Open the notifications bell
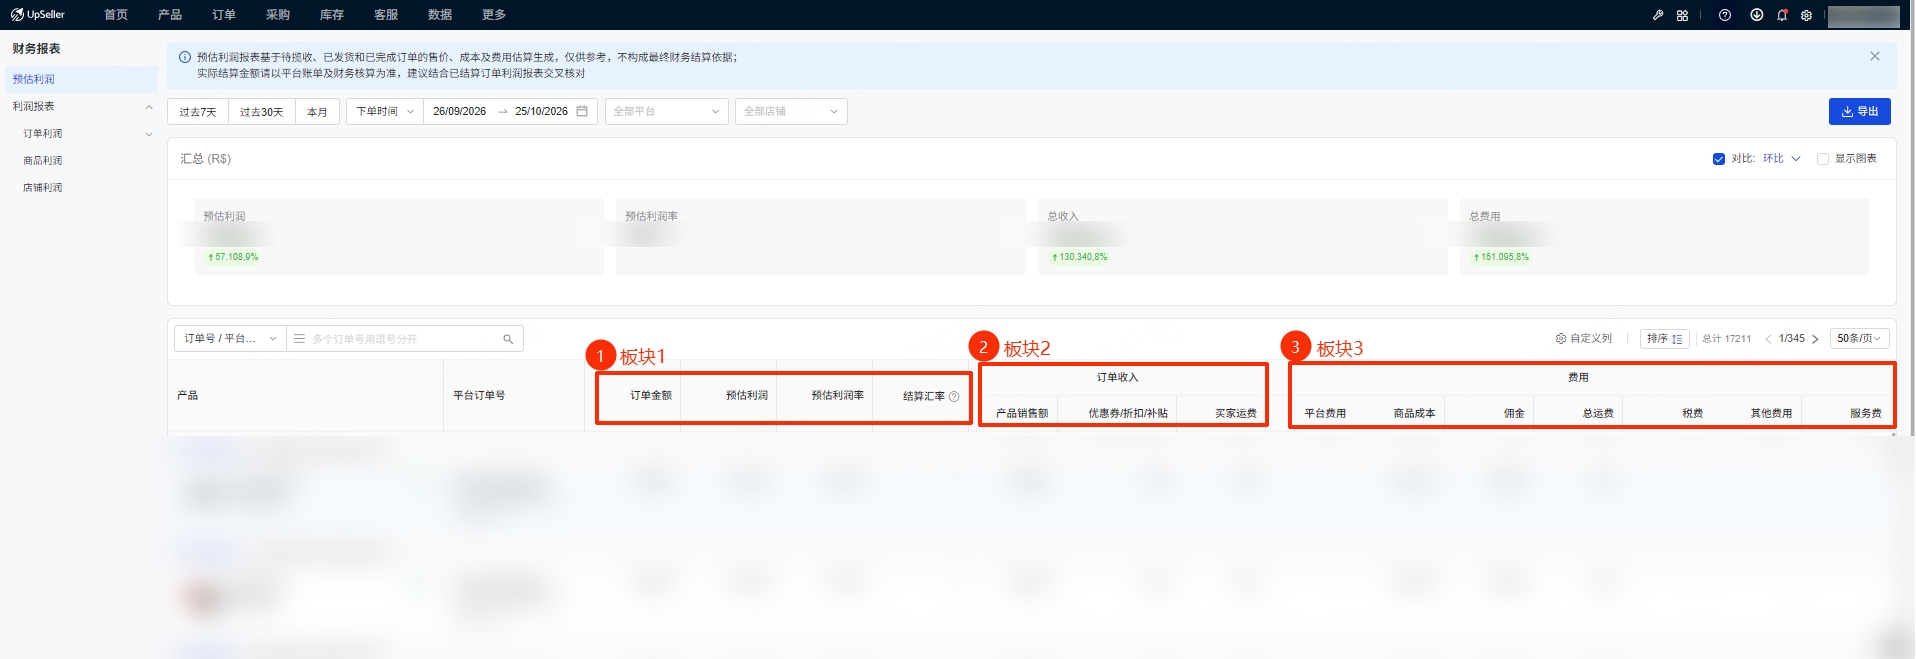The image size is (1916, 659). tap(1782, 15)
